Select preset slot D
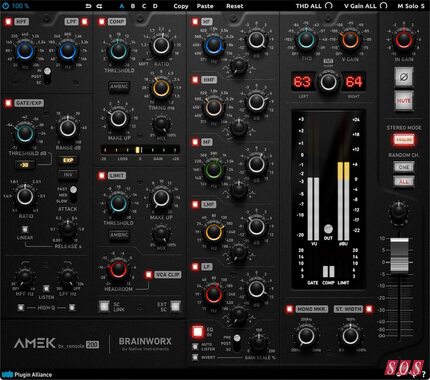Viewport: 430px width, 380px height. tap(155, 6)
